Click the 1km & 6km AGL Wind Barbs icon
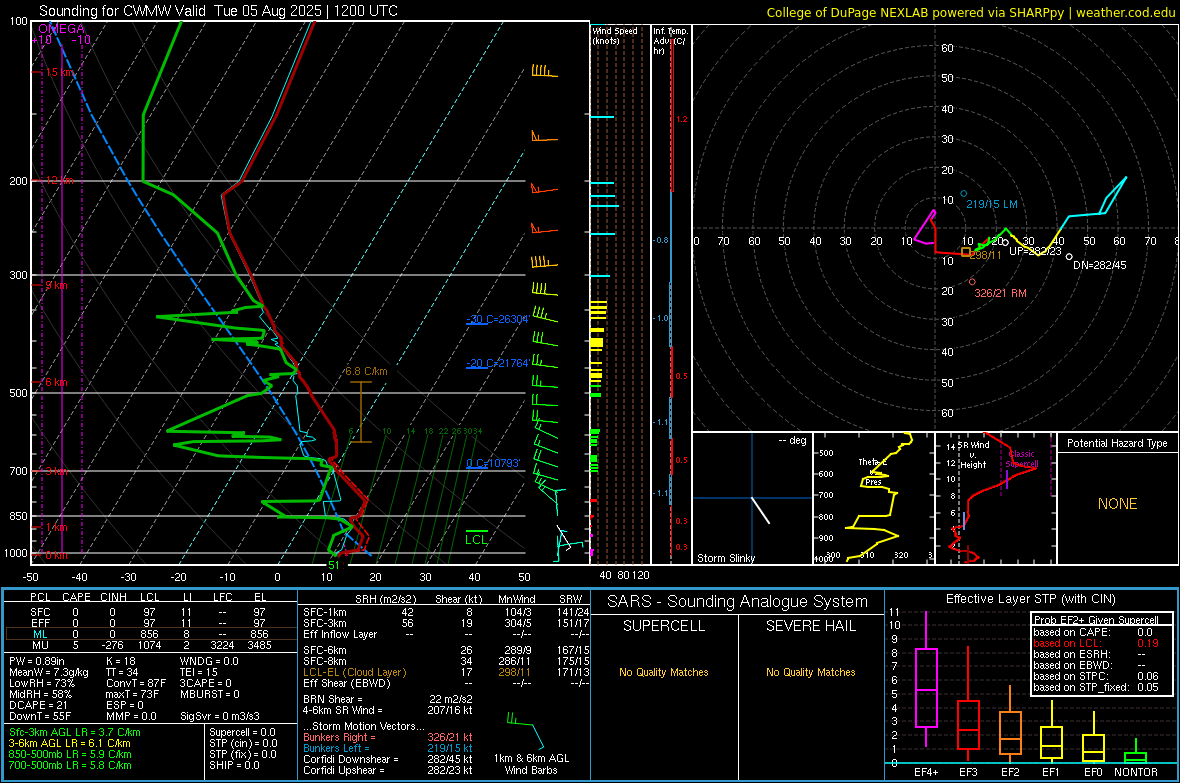This screenshot has width=1180, height=783. [527, 730]
